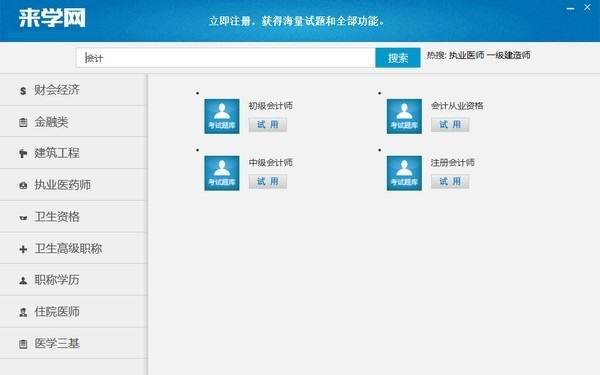This screenshot has width=600, height=375.
Task: Click the plus icon beside 卫生高级职称
Action: coord(23,249)
